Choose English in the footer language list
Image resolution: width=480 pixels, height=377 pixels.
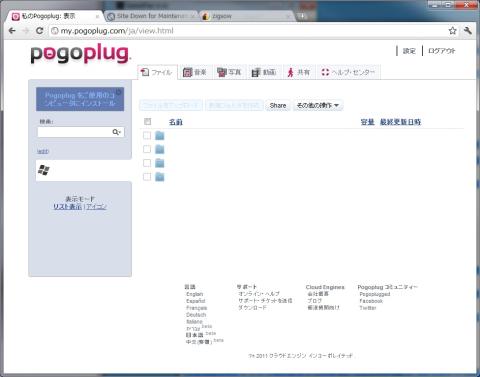pyautogui.click(x=195, y=294)
